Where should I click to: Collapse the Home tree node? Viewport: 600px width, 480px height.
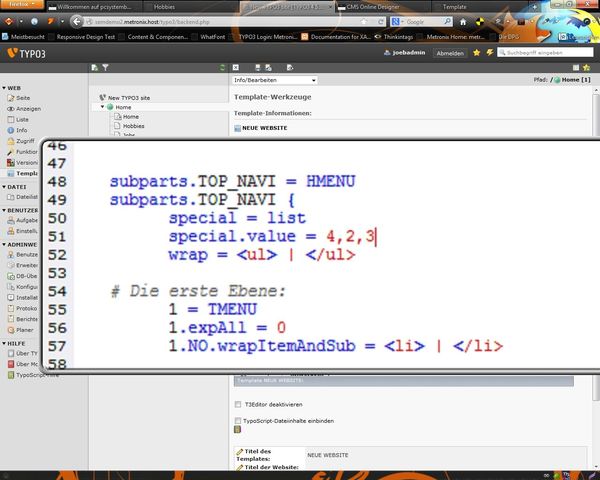(x=102, y=106)
